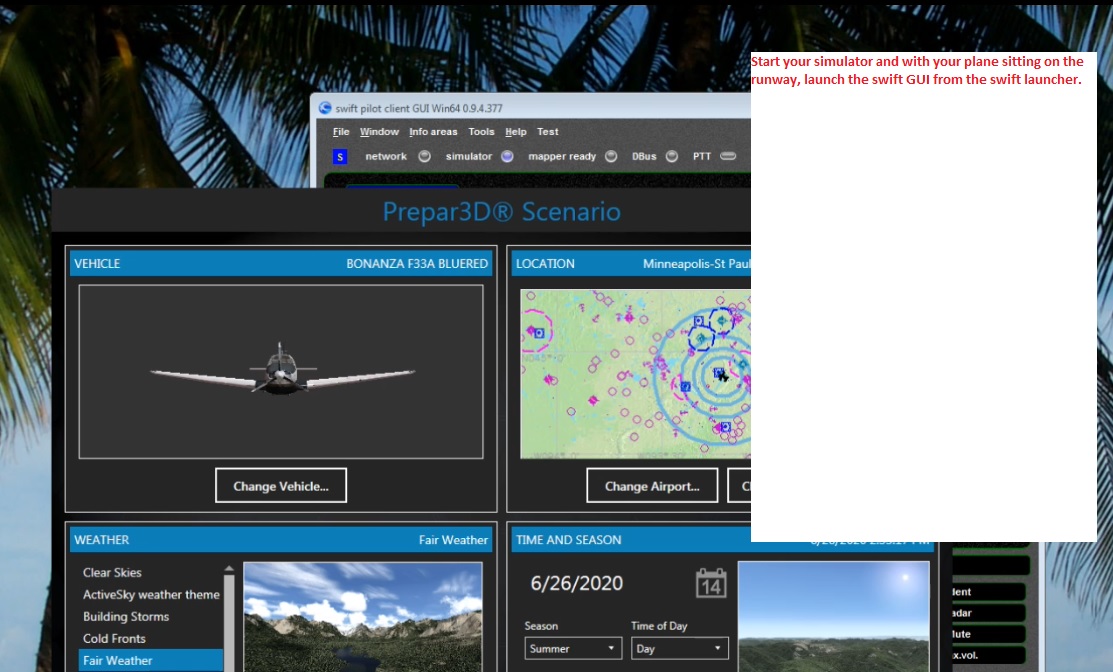The image size is (1113, 672).
Task: Click the VEHICLE panel heading
Action: click(x=97, y=264)
